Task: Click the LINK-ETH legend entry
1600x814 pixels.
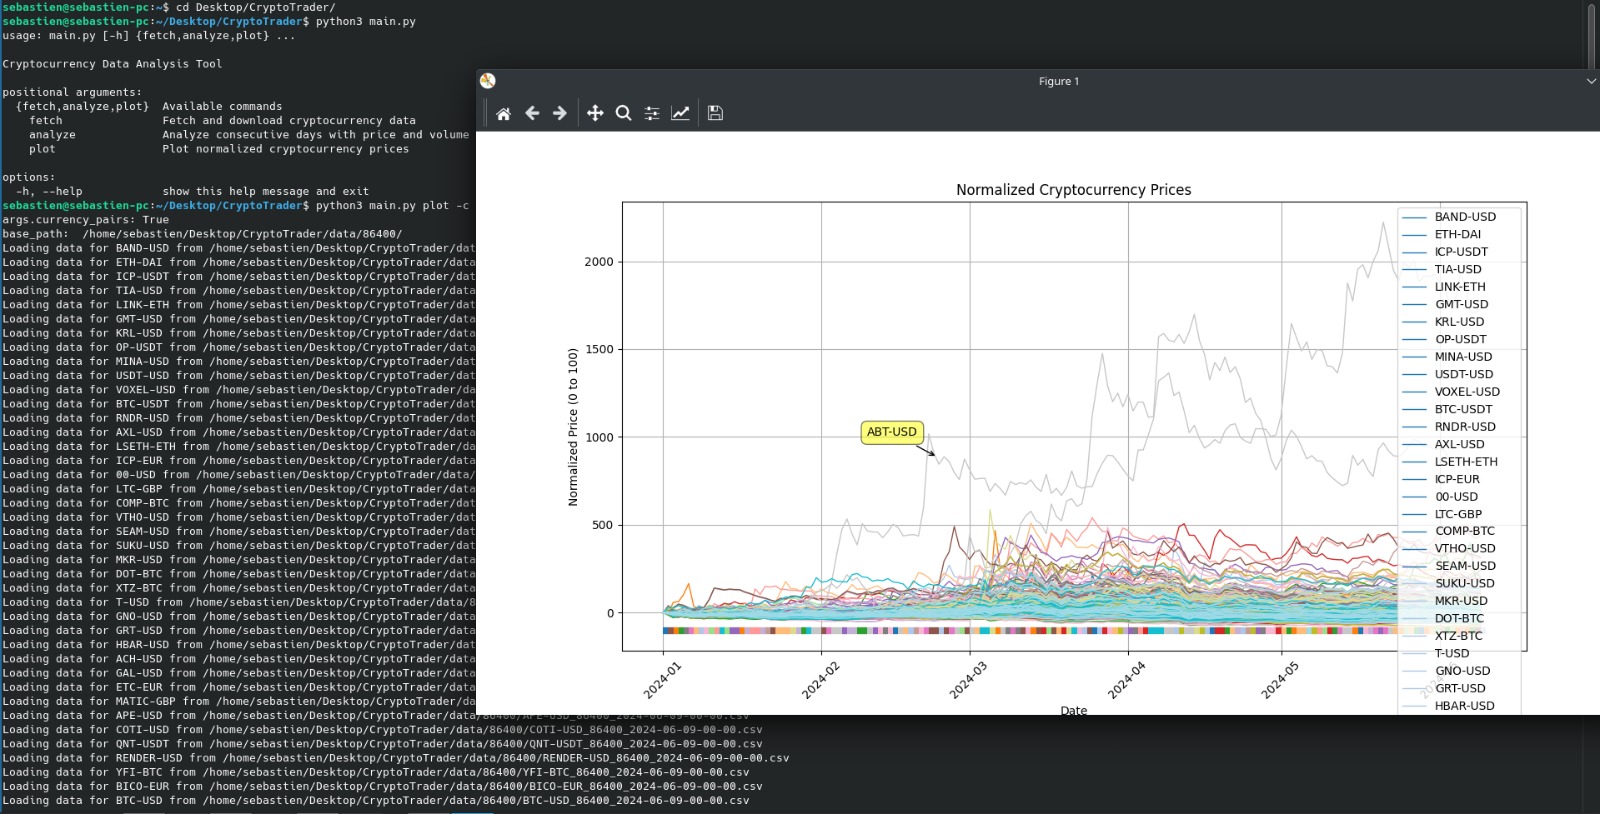Action: (1444, 287)
